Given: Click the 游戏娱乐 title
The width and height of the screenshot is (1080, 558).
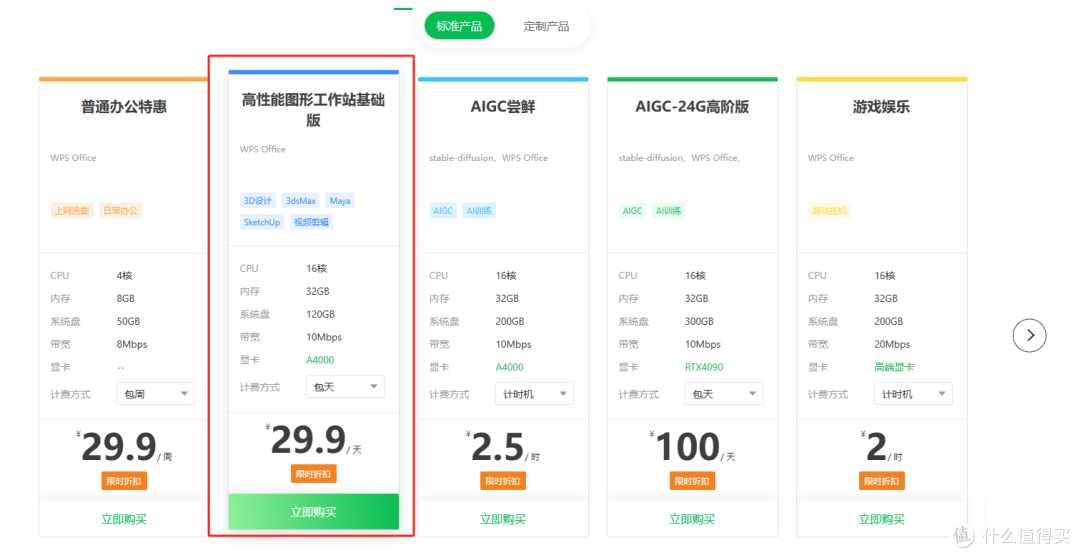Looking at the screenshot, I should (882, 107).
